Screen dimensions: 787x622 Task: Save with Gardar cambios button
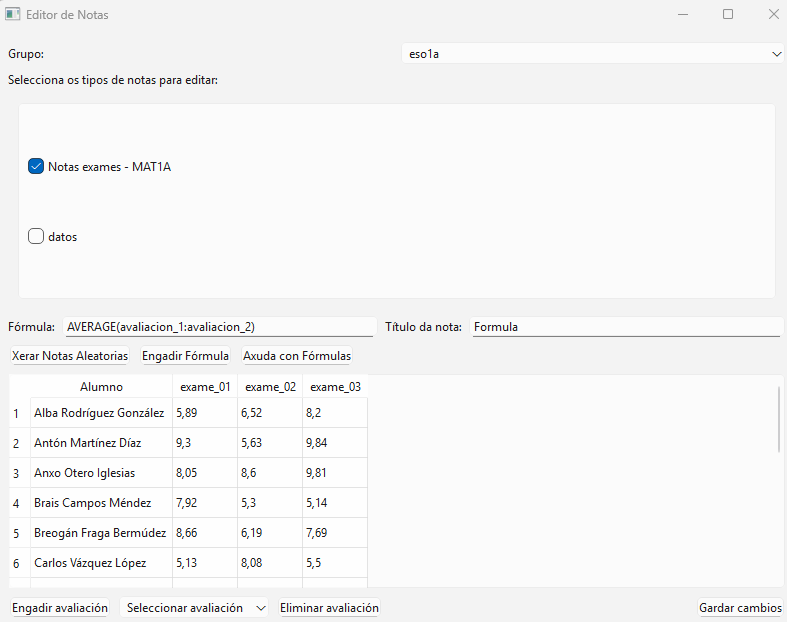point(740,608)
